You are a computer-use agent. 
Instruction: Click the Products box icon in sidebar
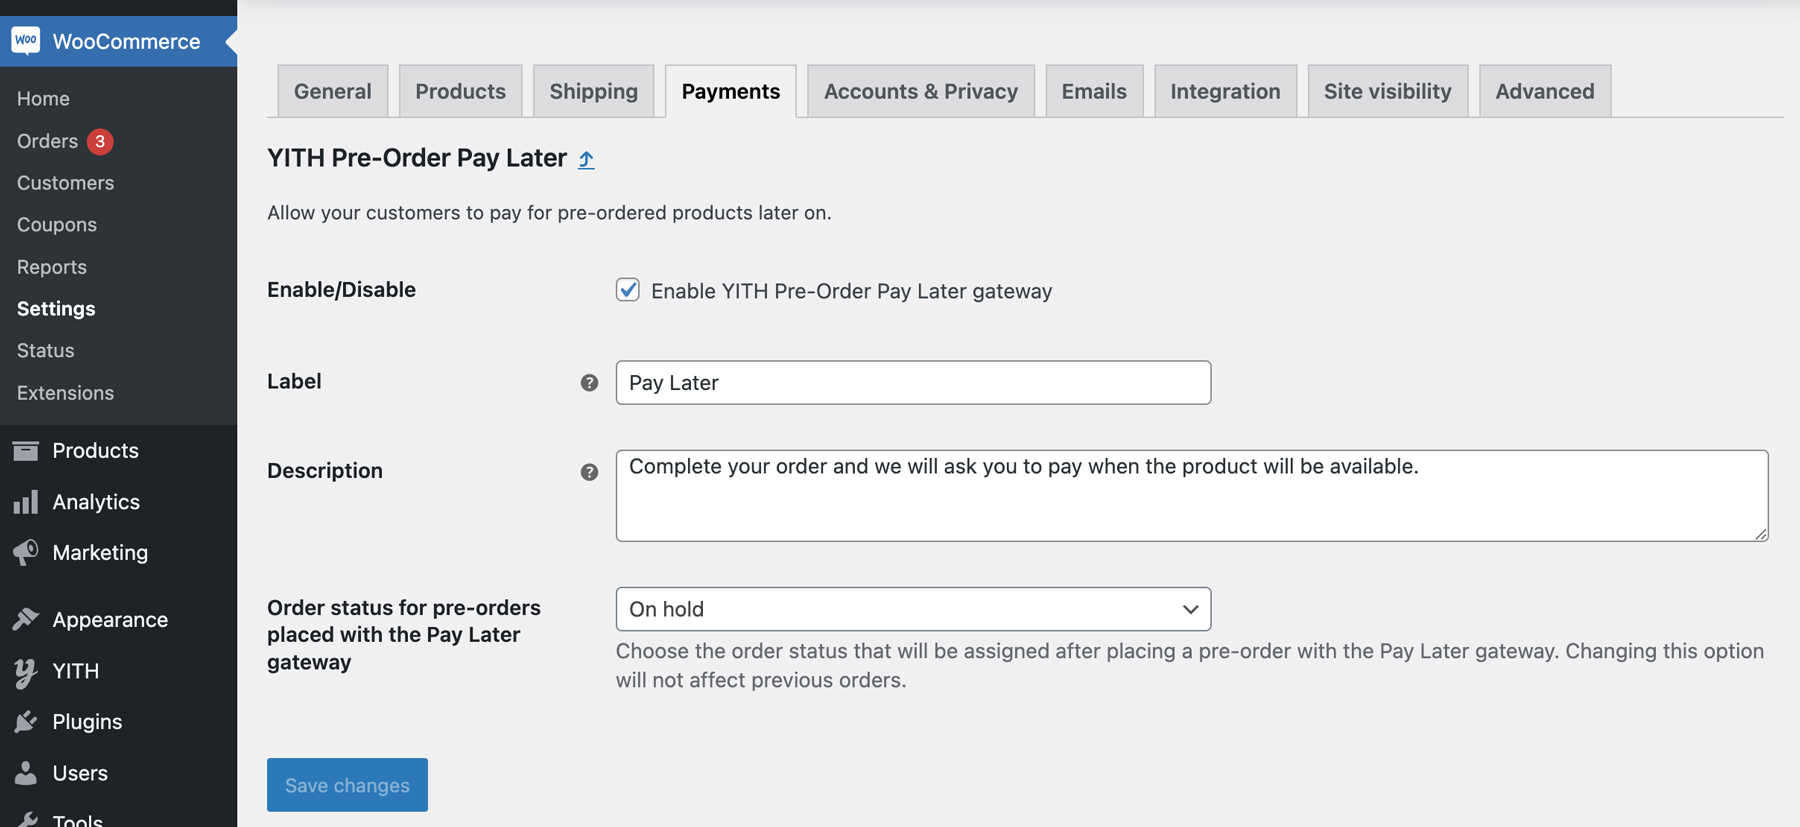(26, 451)
